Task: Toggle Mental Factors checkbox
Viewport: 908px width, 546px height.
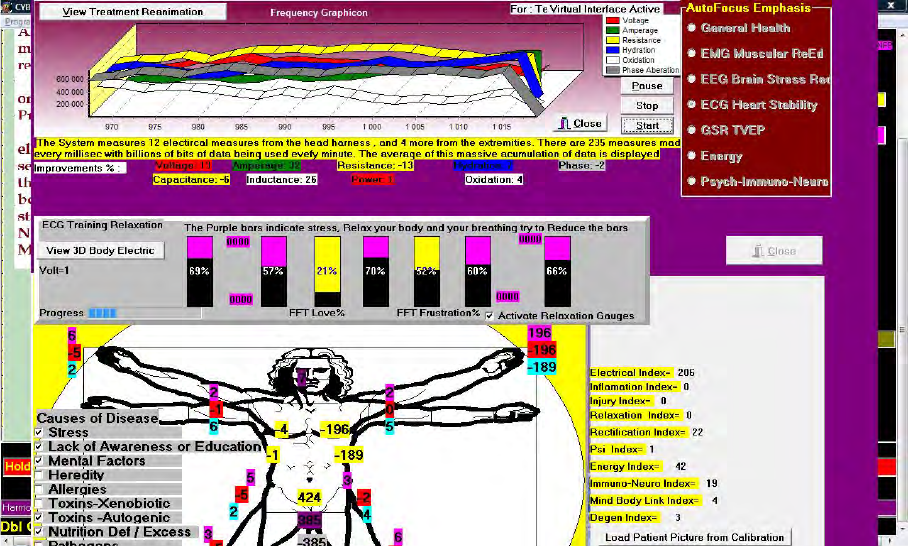Action: (39, 461)
